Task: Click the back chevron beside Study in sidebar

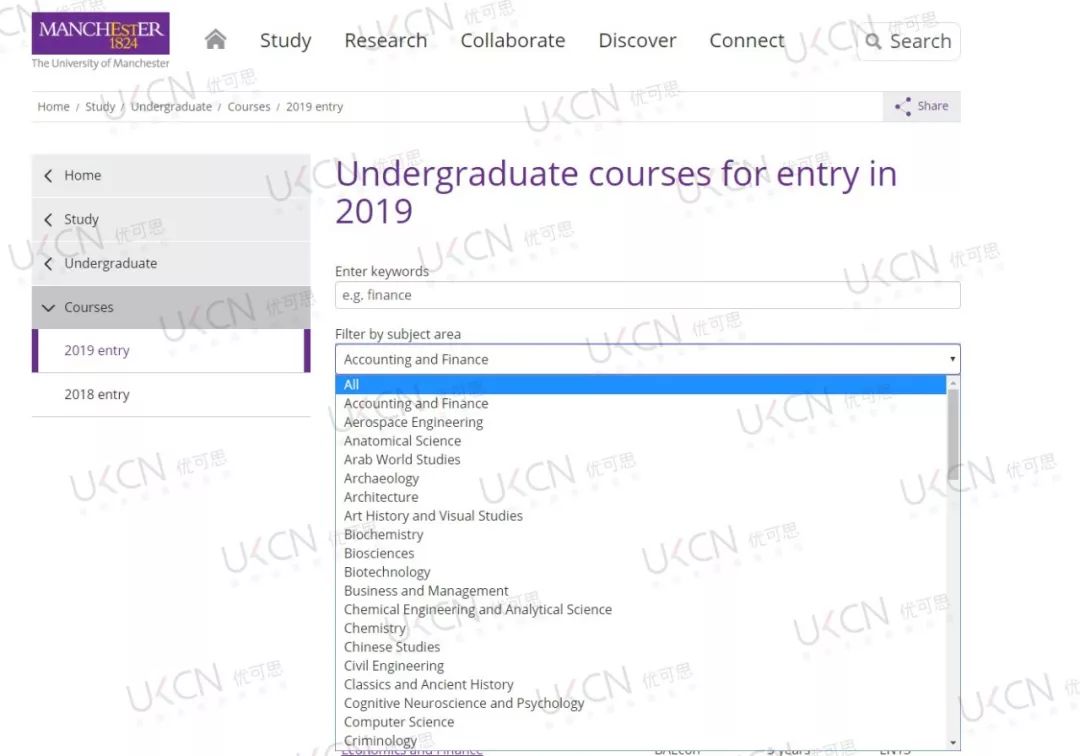Action: [48, 220]
